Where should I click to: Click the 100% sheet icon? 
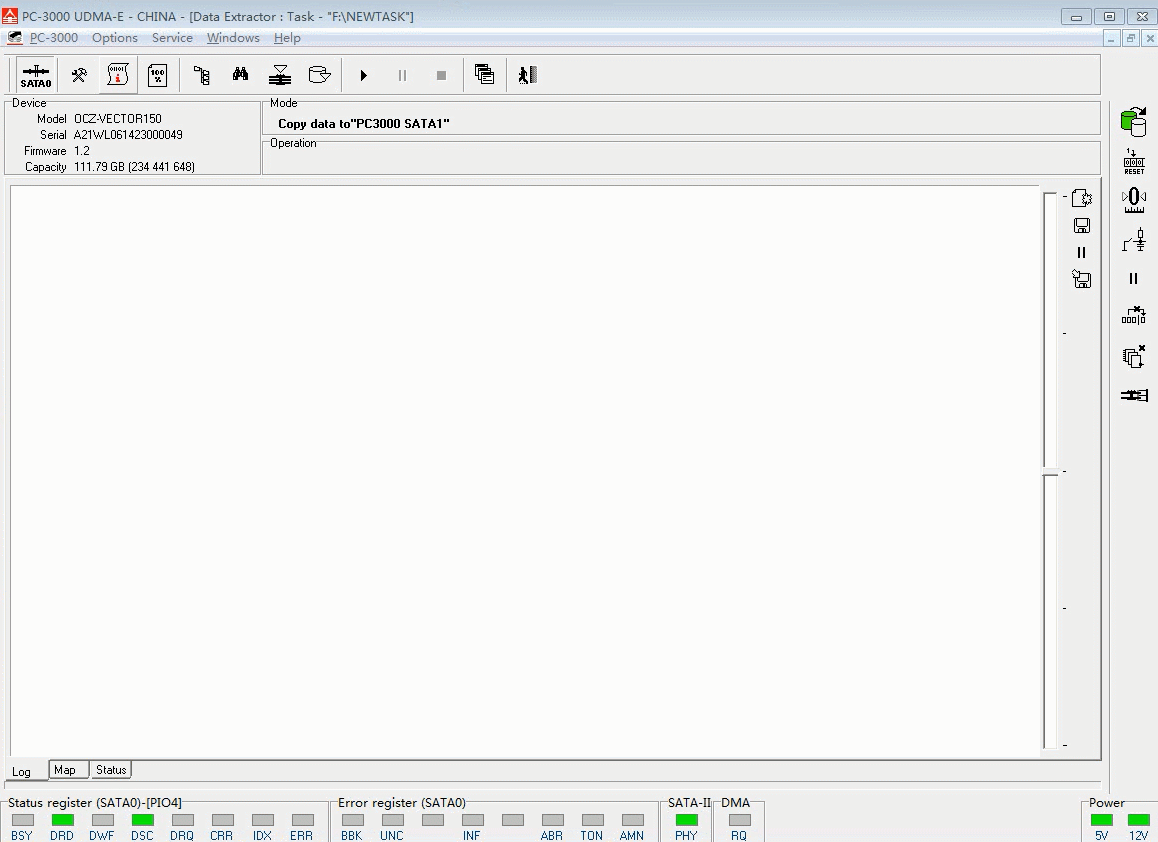[157, 75]
